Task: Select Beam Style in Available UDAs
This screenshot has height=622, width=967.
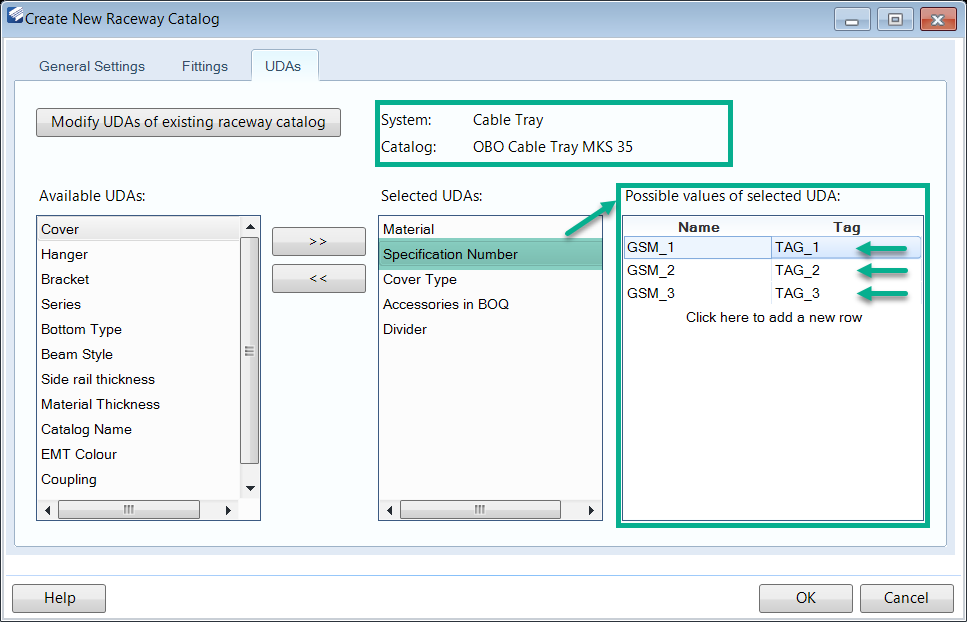Action: pyautogui.click(x=139, y=354)
